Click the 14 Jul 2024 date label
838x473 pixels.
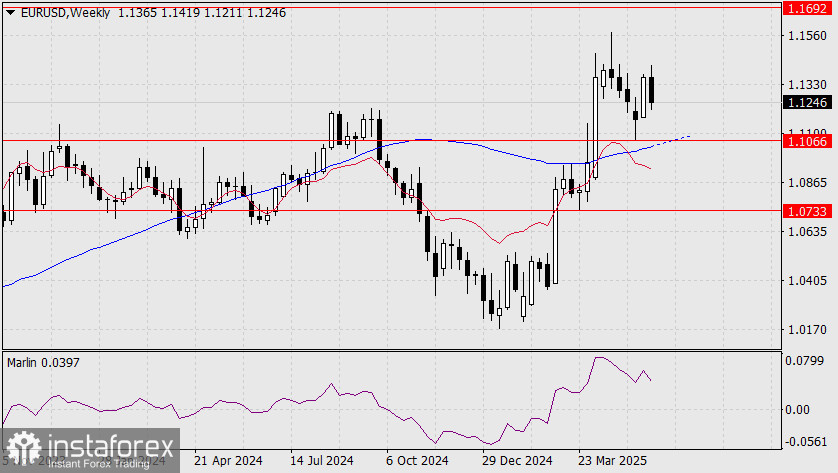click(322, 461)
